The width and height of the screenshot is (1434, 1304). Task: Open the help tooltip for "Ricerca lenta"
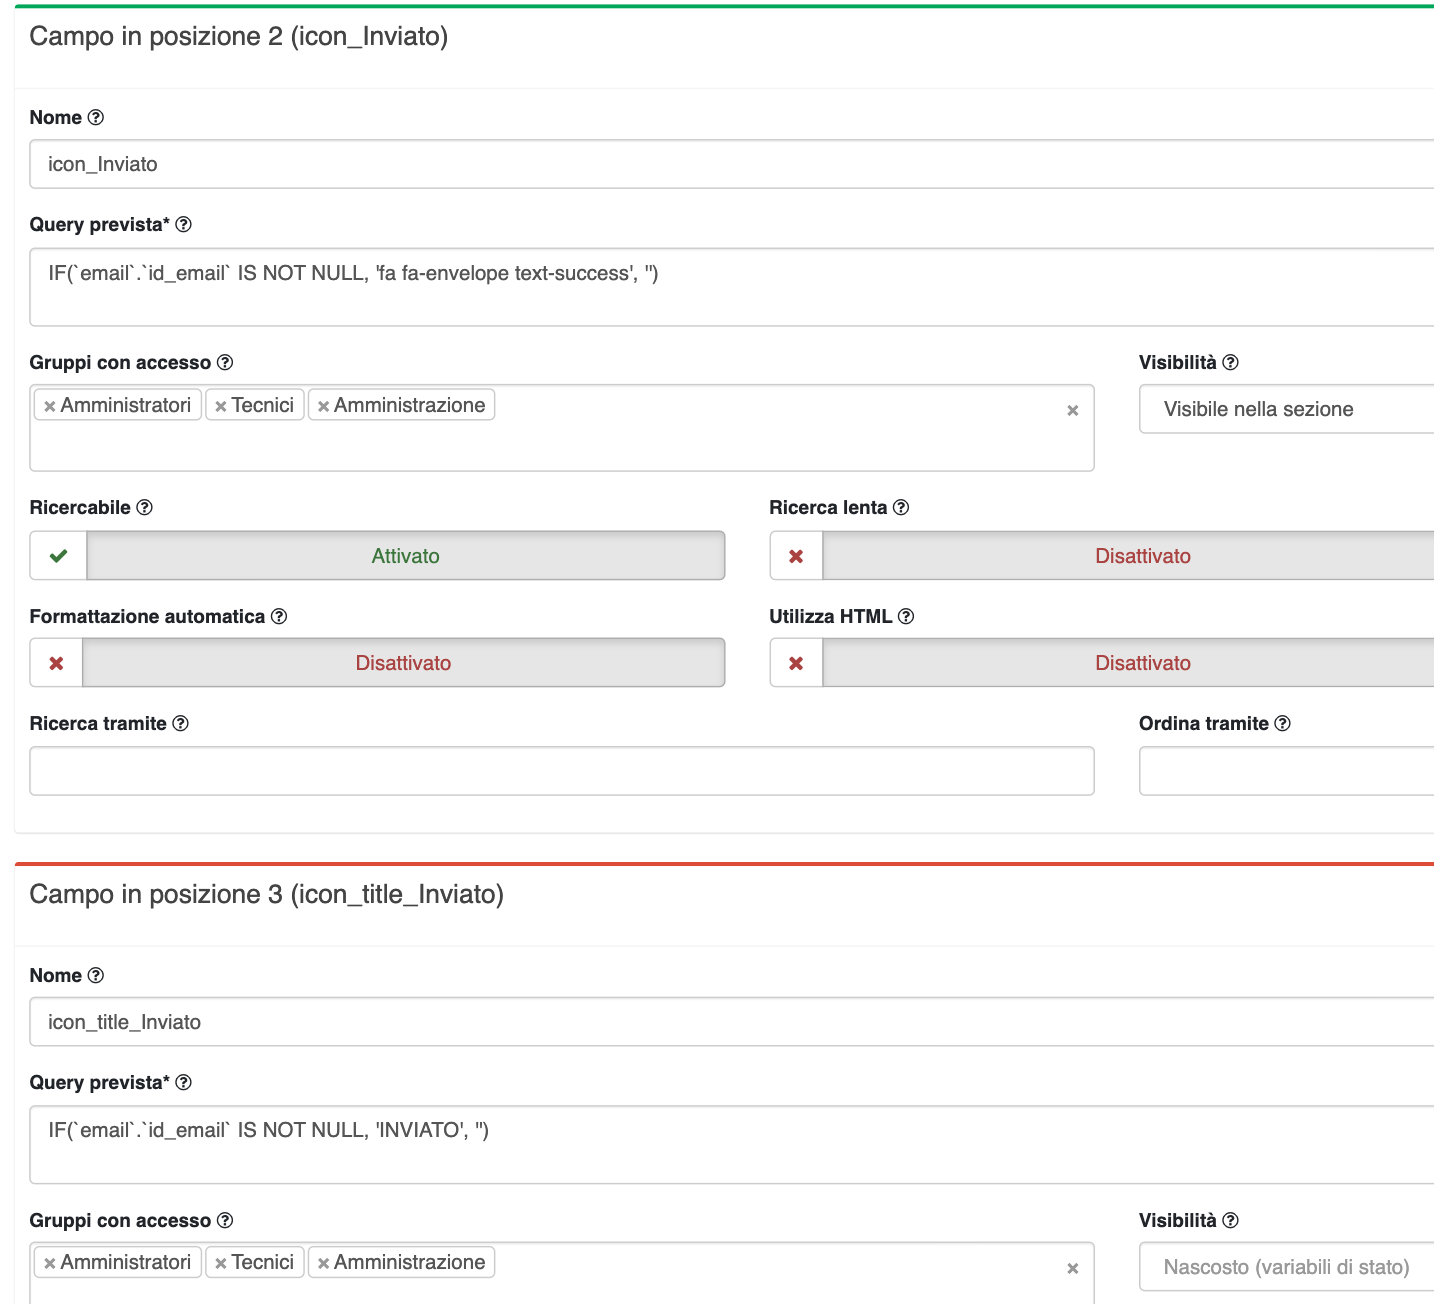900,507
